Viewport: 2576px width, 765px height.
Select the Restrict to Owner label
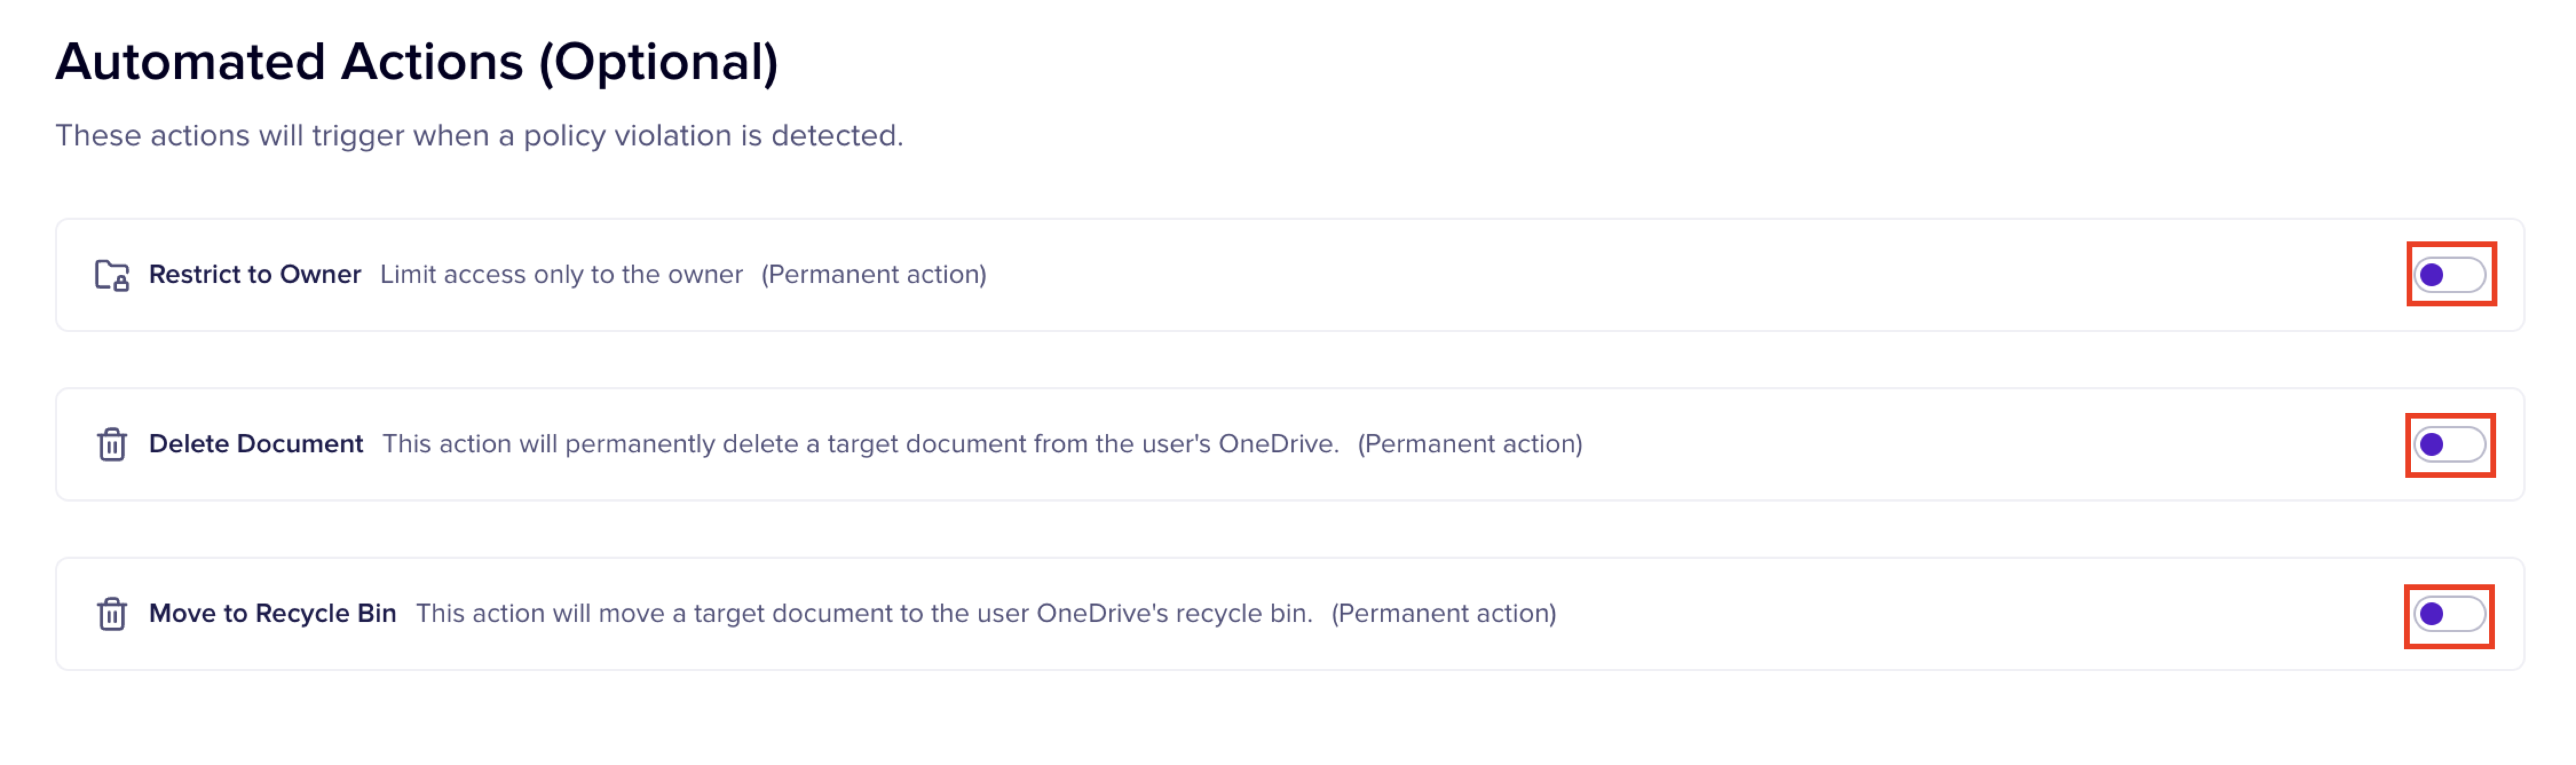click(254, 275)
